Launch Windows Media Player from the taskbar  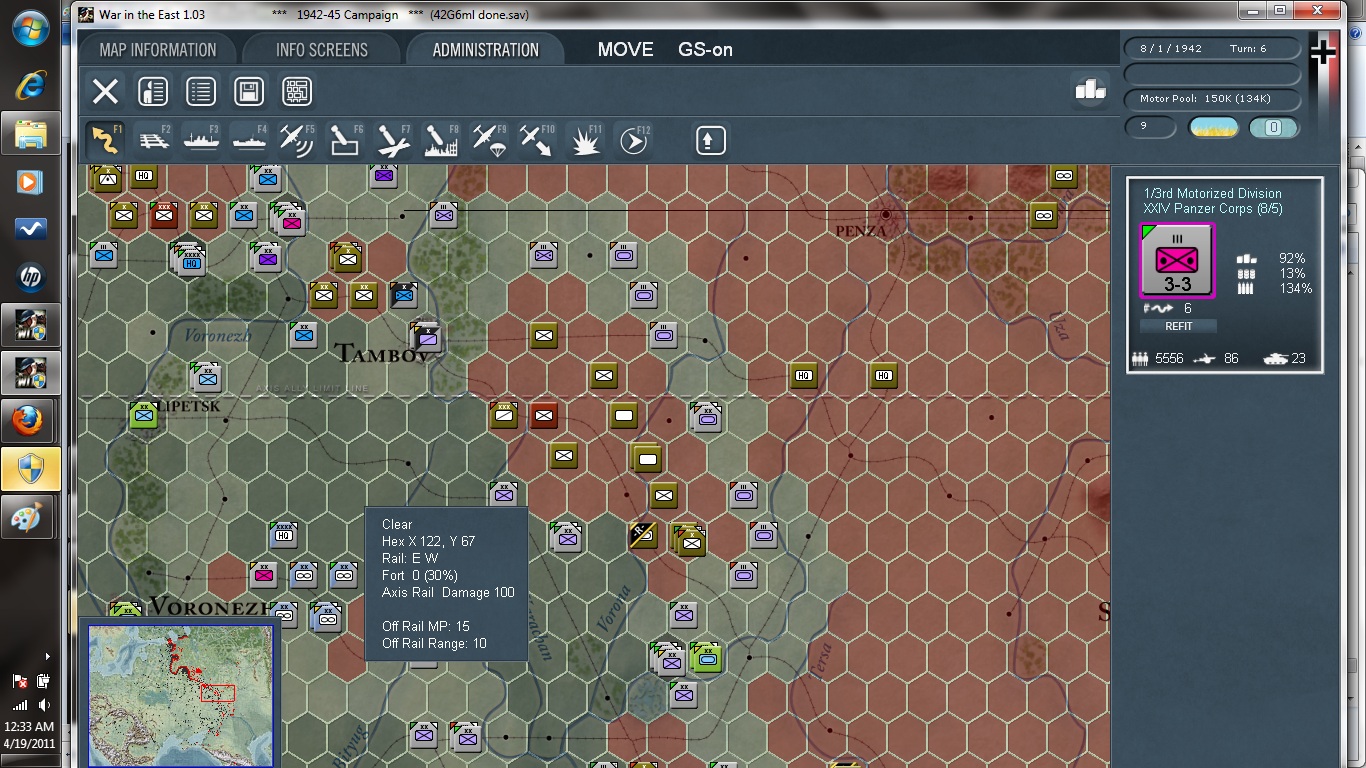[x=30, y=182]
